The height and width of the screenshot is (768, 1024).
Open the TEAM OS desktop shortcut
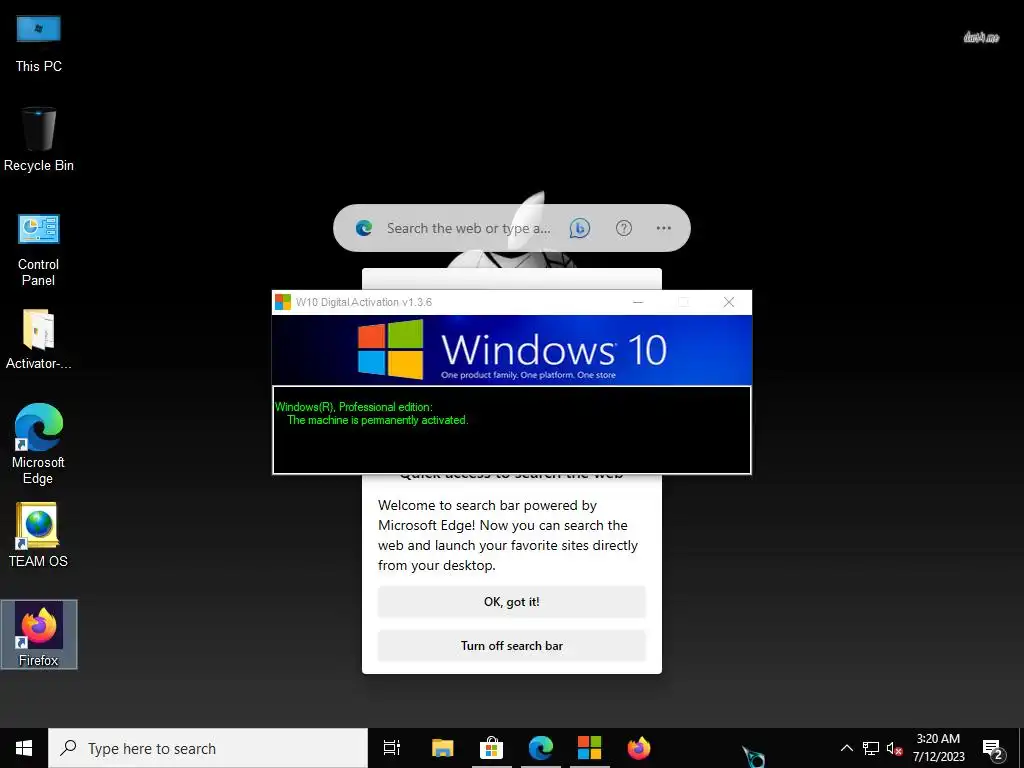point(39,536)
